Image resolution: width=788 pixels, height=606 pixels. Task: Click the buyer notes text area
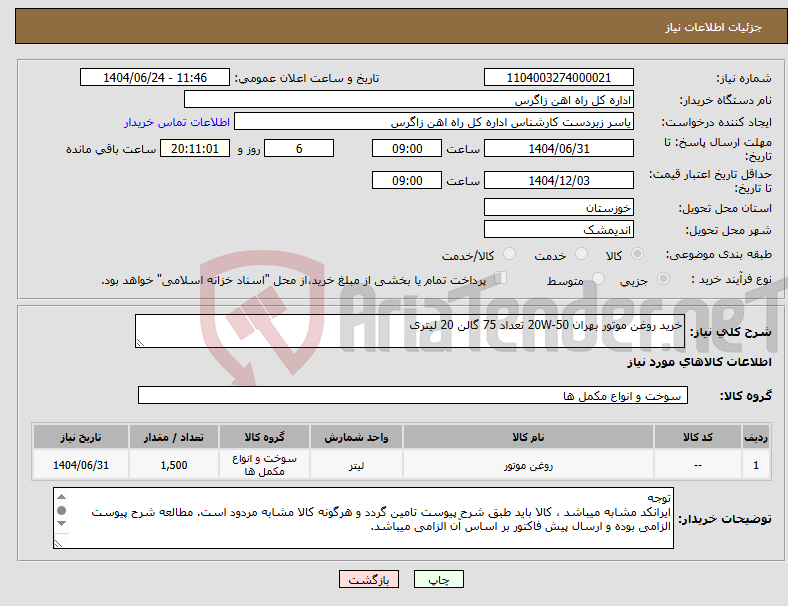(x=363, y=518)
